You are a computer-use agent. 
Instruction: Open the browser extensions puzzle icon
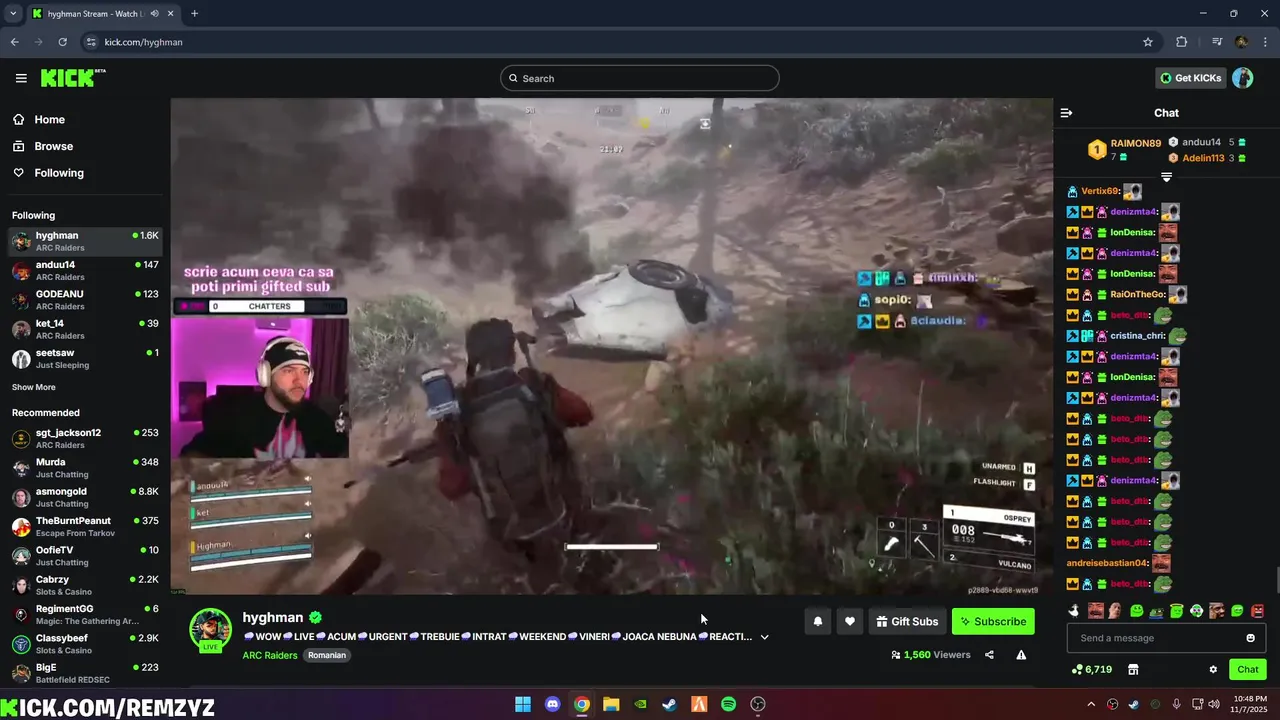1181,42
